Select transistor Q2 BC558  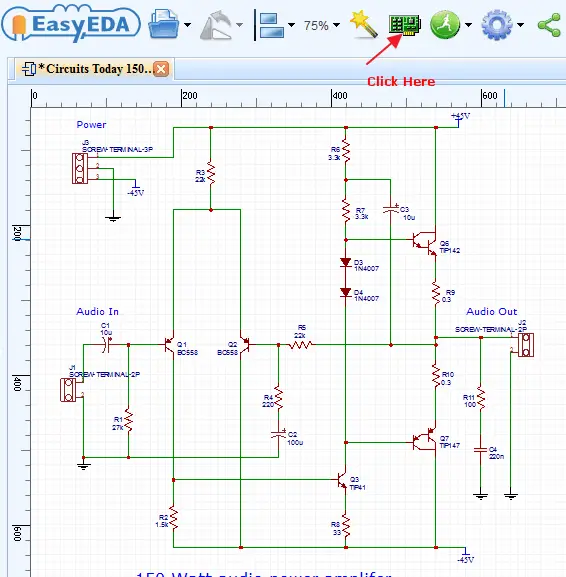click(246, 345)
